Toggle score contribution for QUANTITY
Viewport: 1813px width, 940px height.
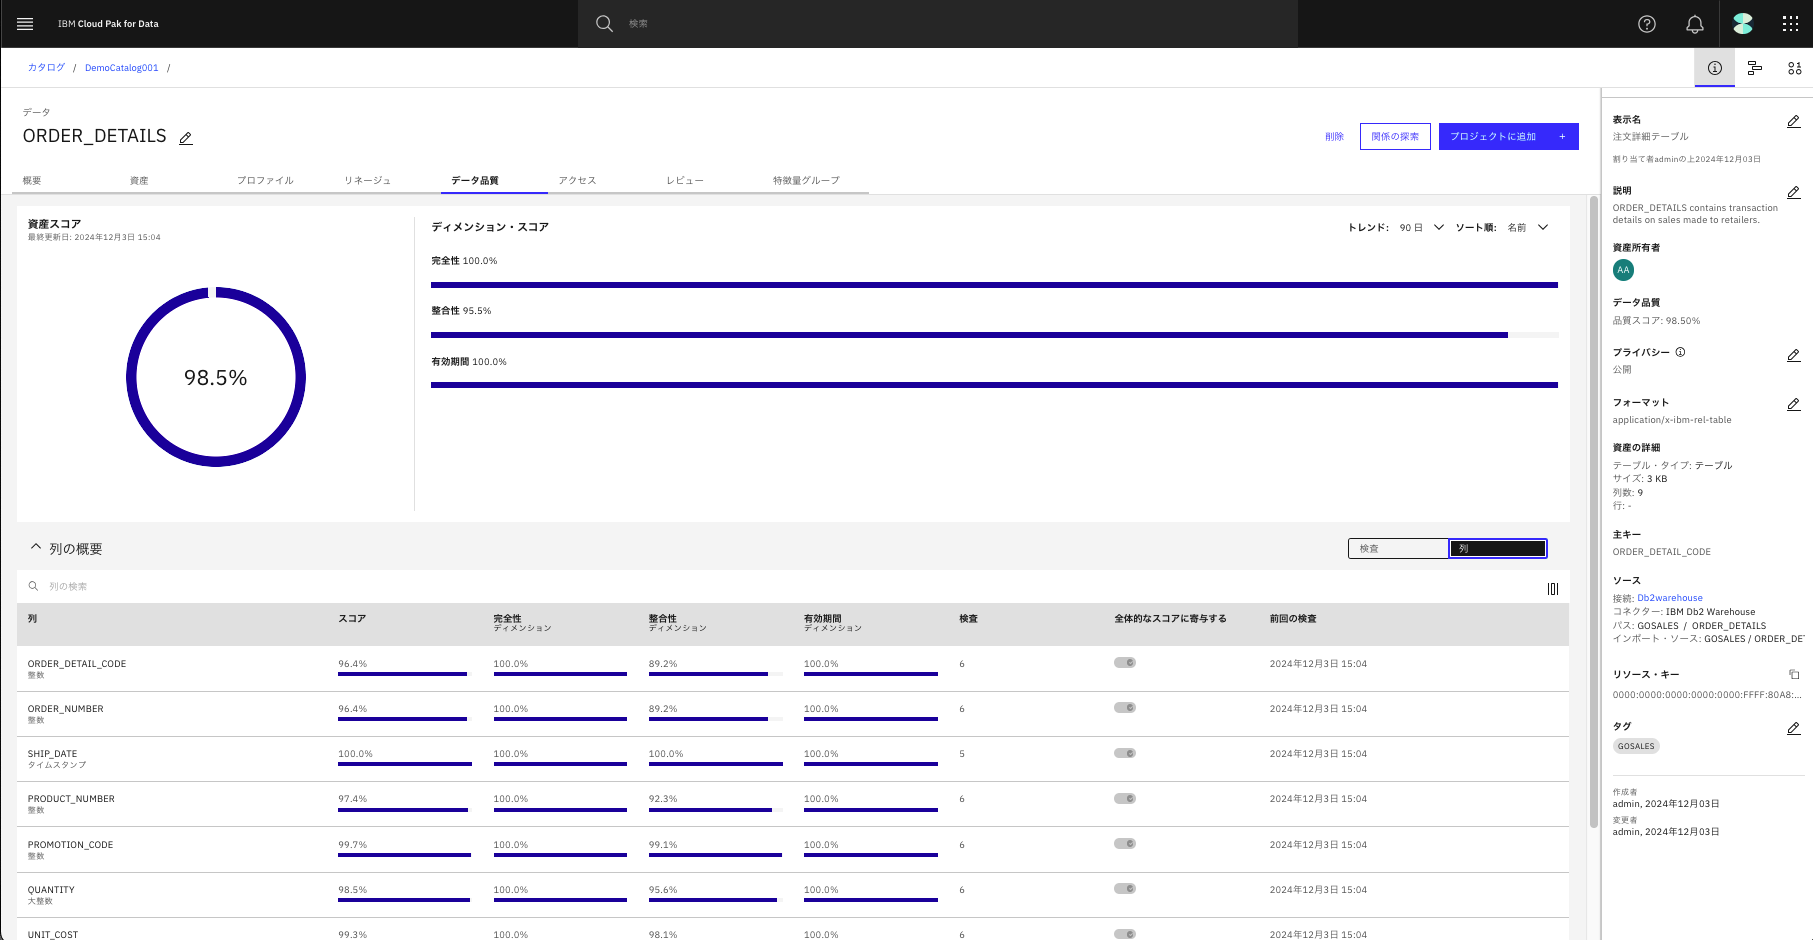coord(1125,888)
